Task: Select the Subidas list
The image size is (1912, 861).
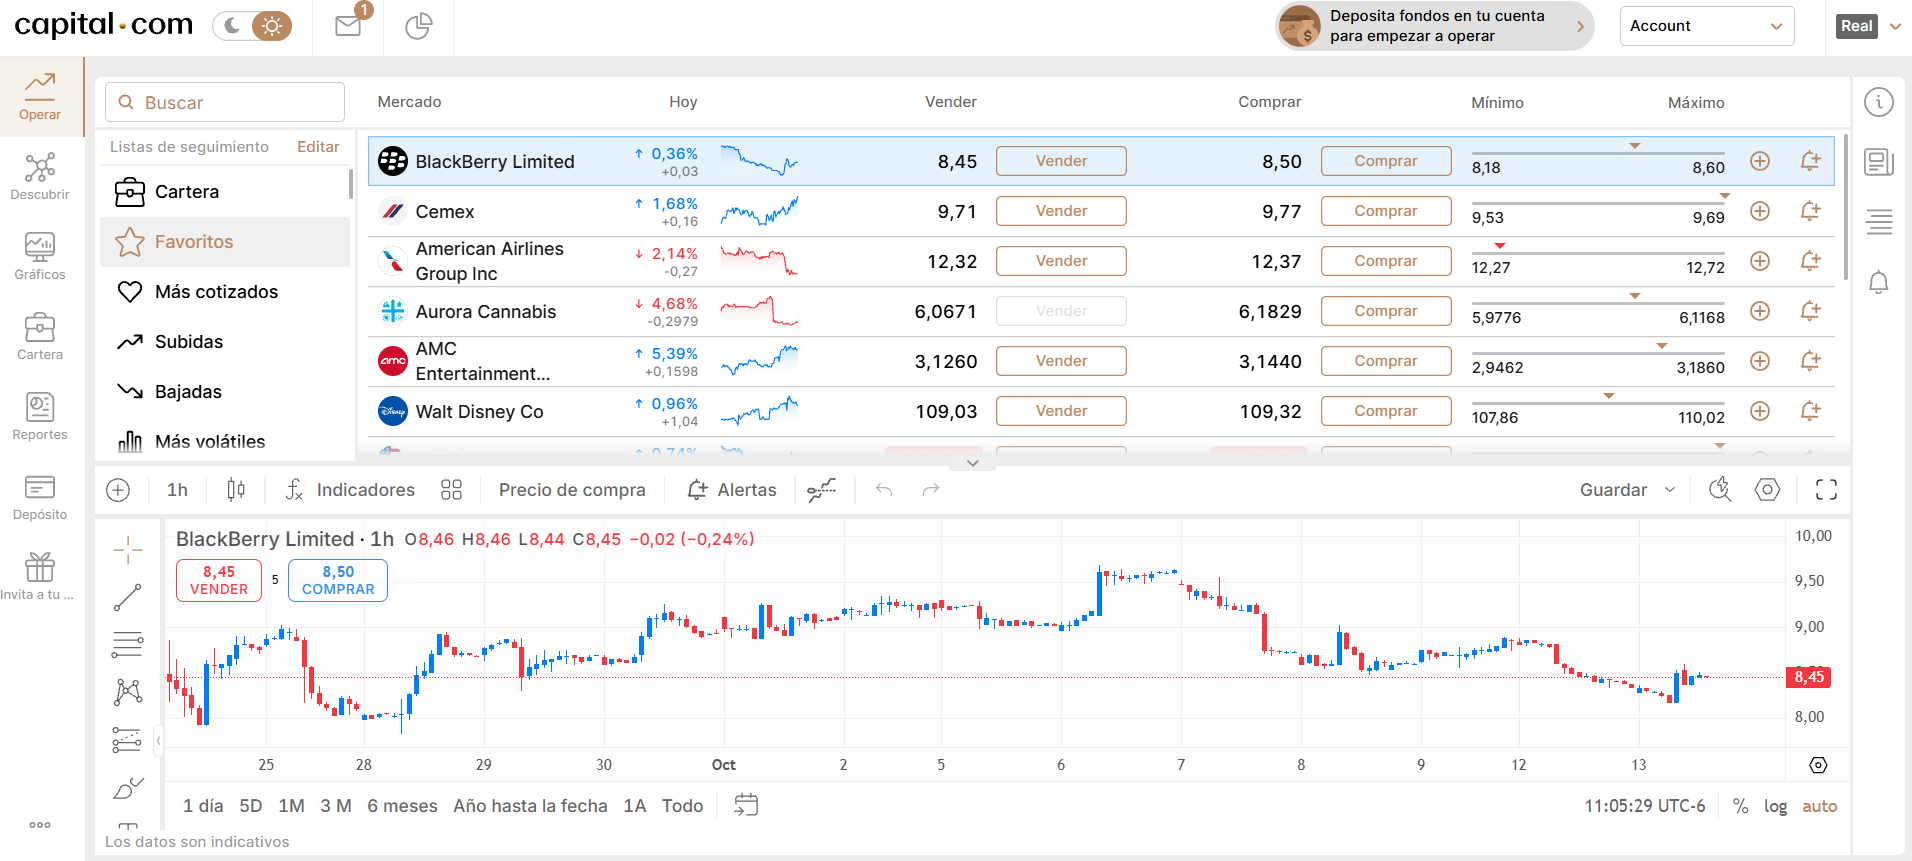Action: click(x=225, y=342)
